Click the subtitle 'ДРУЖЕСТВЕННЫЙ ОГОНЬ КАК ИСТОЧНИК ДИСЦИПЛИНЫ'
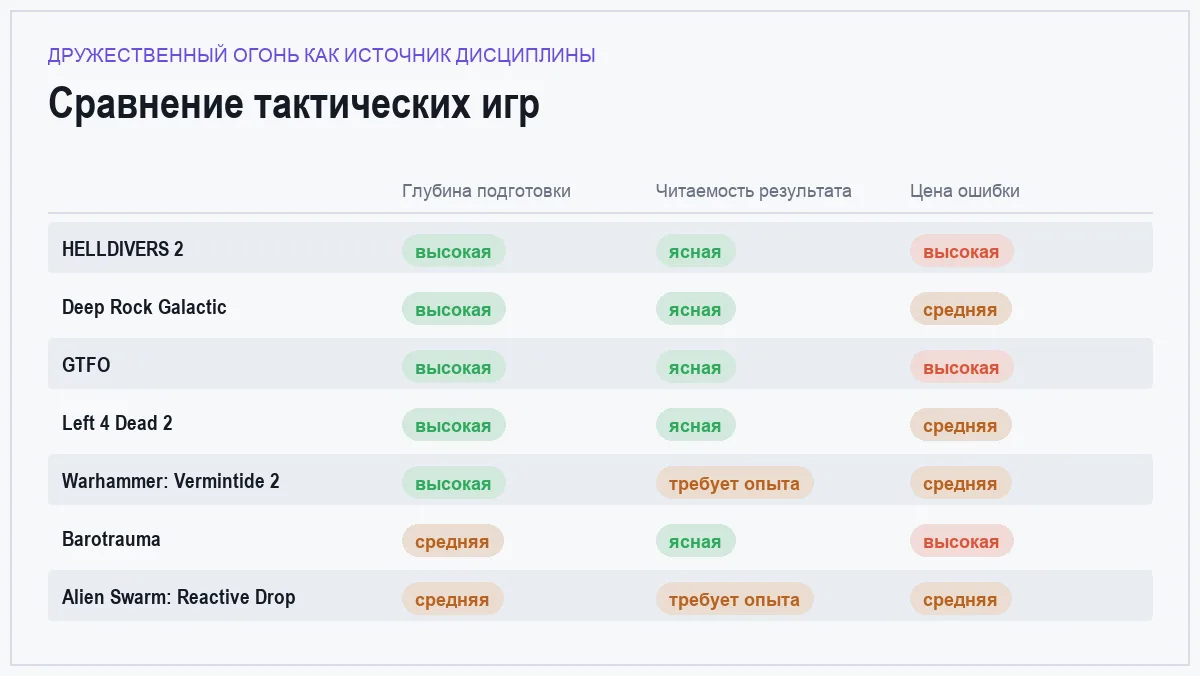Image resolution: width=1200 pixels, height=676 pixels. 321,56
